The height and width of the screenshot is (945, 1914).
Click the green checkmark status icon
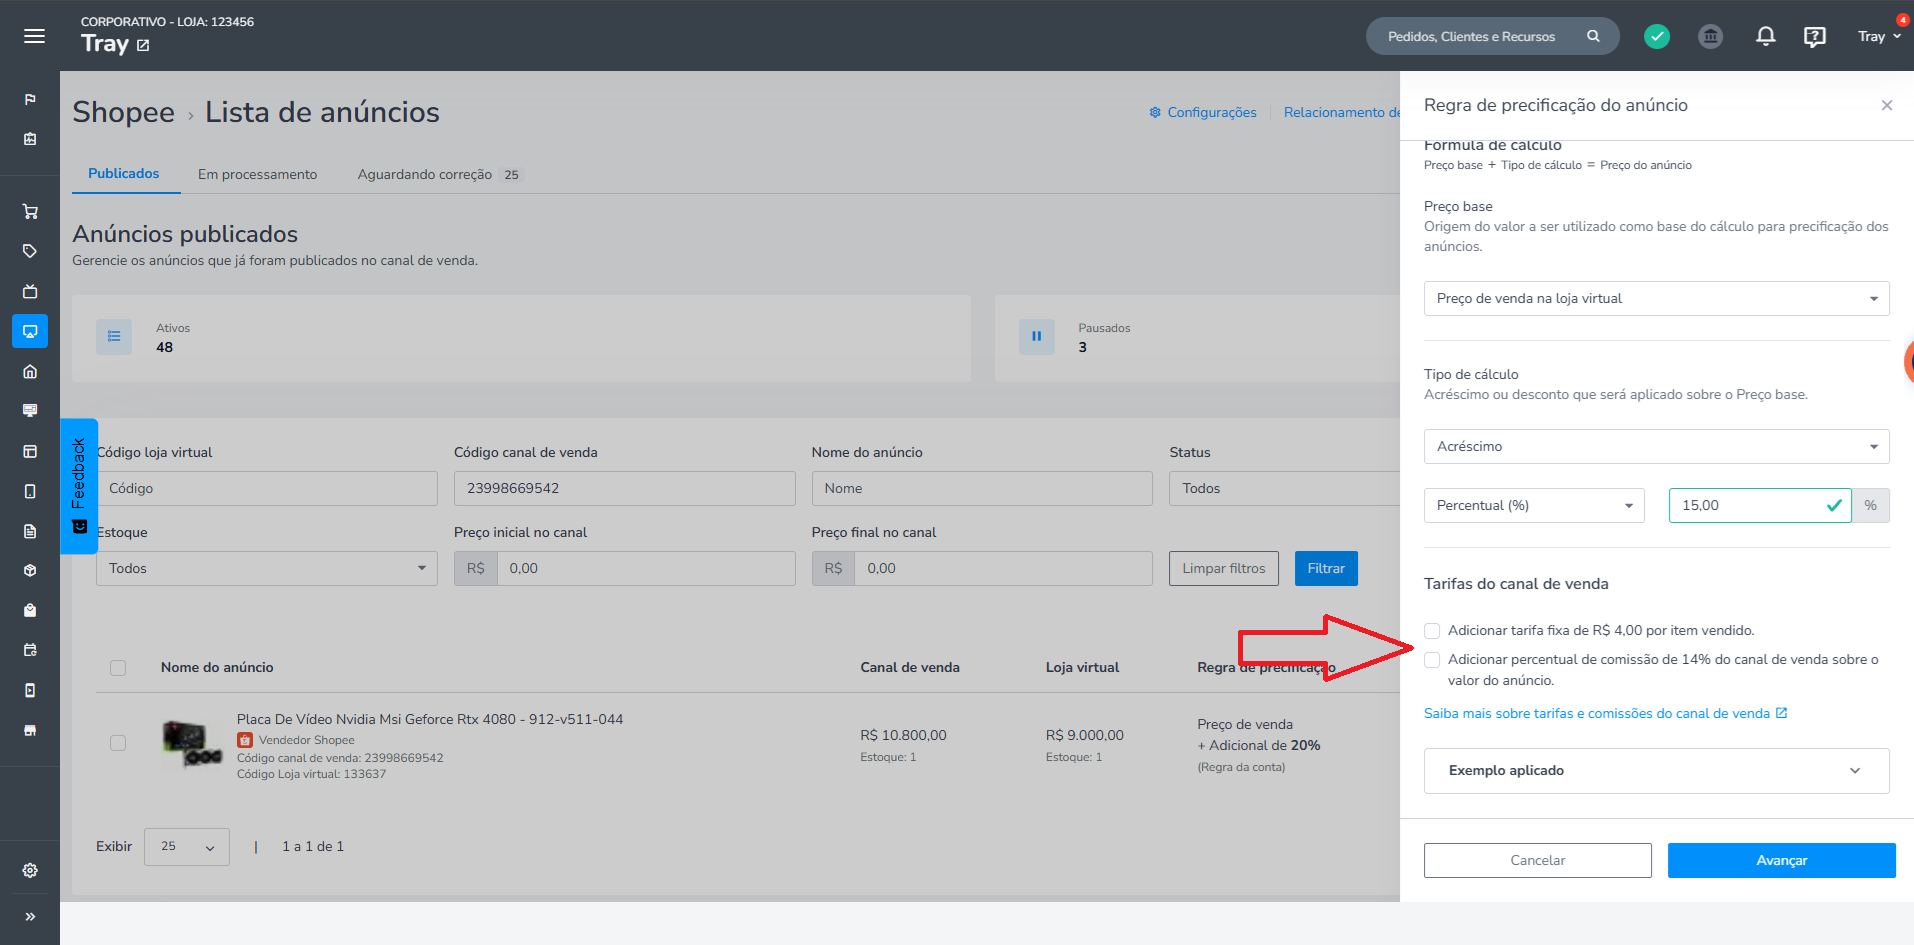point(1657,36)
